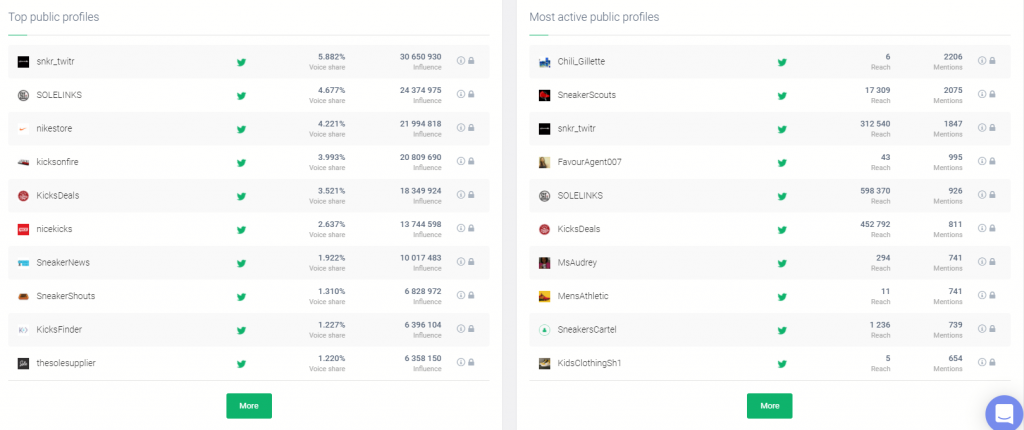Click the info icon in Chili_Gillette row
1024x430 pixels.
[982, 61]
